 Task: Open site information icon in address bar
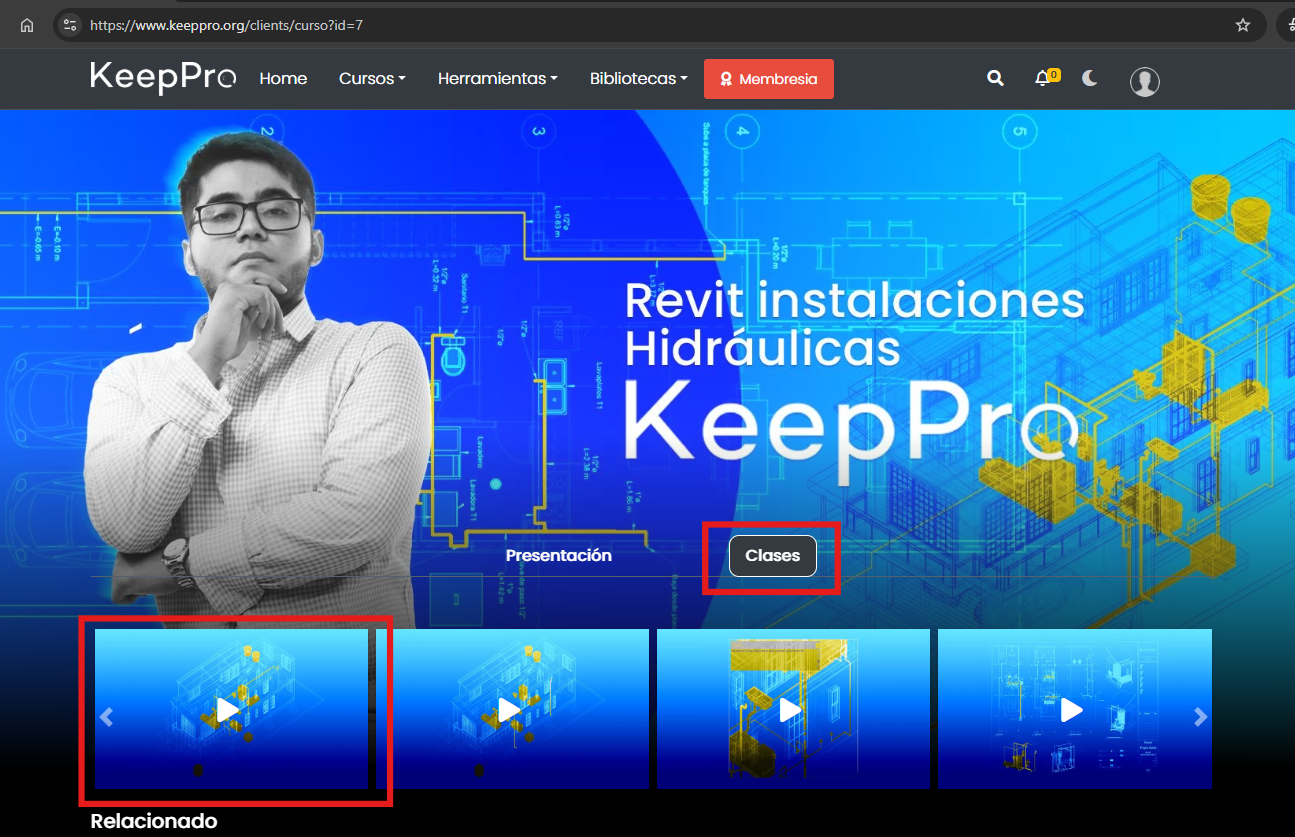coord(69,25)
